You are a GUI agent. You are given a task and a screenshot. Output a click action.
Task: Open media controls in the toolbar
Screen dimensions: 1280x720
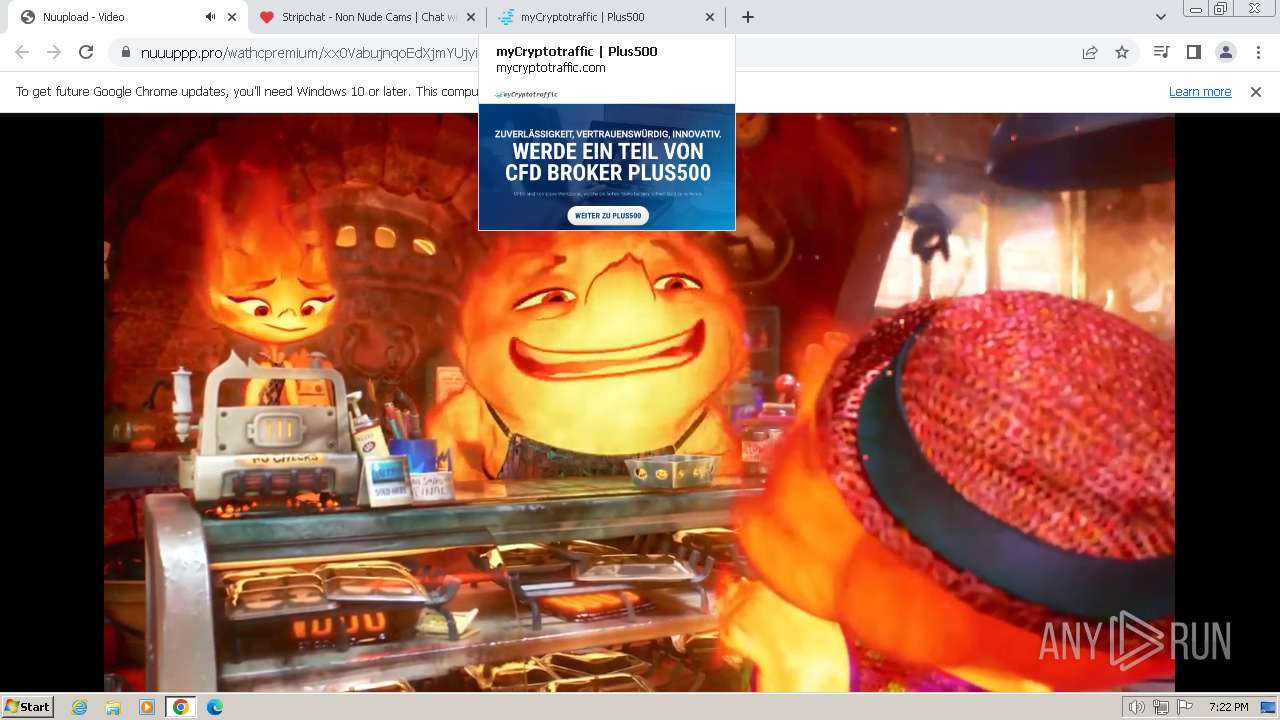point(1161,53)
